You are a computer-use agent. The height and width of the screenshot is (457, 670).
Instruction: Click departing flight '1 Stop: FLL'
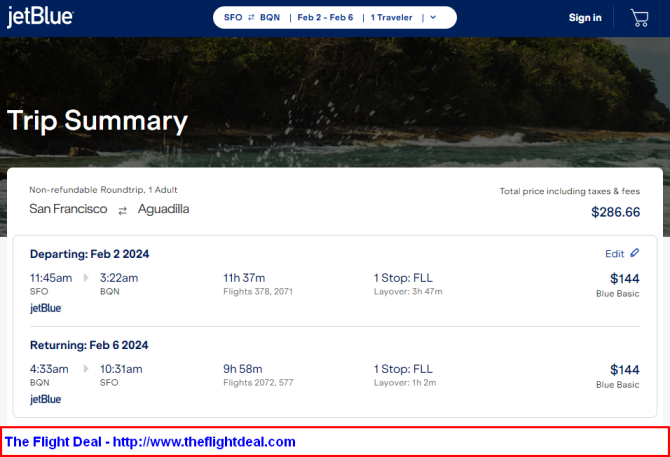tap(403, 278)
